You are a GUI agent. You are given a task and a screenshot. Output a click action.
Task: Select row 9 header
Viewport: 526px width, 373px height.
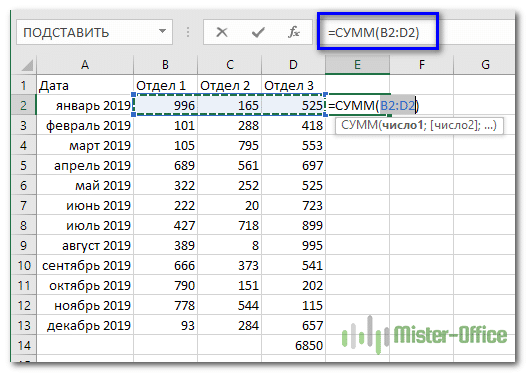(x=23, y=245)
